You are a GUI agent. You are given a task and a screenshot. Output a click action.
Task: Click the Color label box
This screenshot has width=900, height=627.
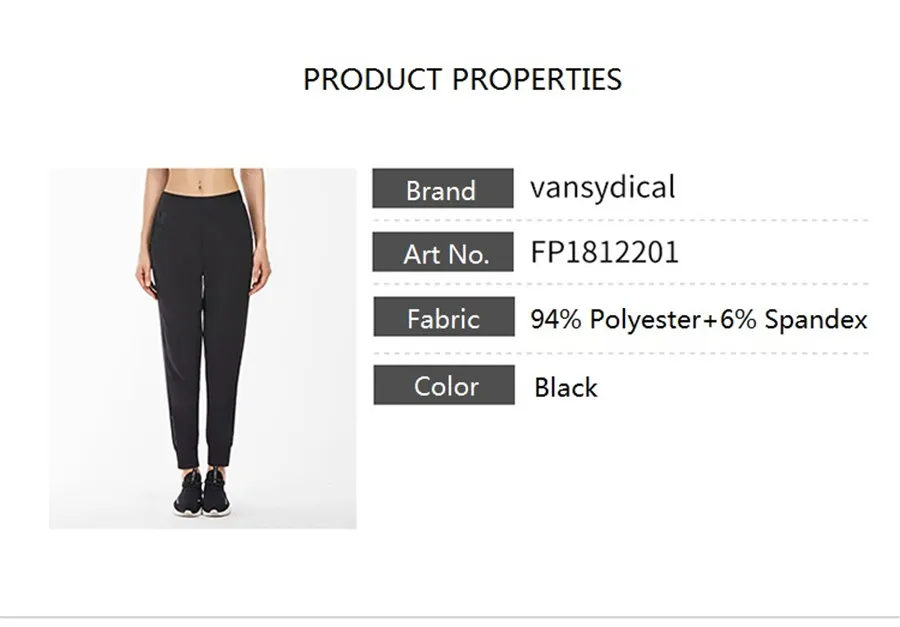(444, 385)
